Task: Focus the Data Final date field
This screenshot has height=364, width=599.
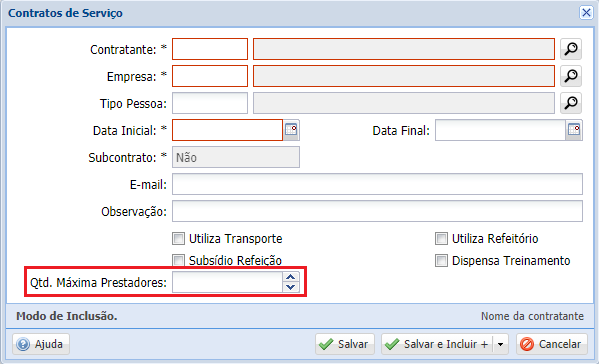Action: pyautogui.click(x=500, y=130)
